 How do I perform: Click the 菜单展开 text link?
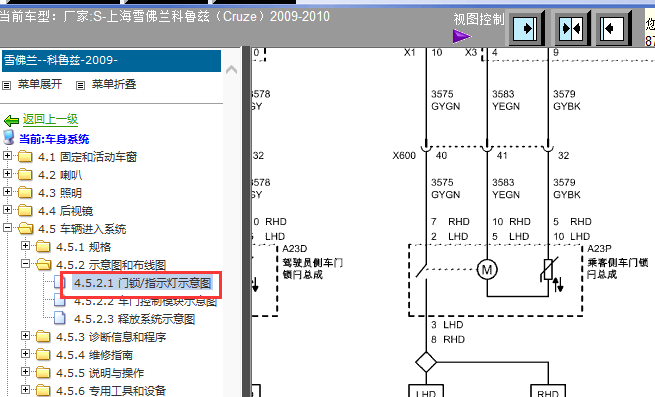(40, 84)
